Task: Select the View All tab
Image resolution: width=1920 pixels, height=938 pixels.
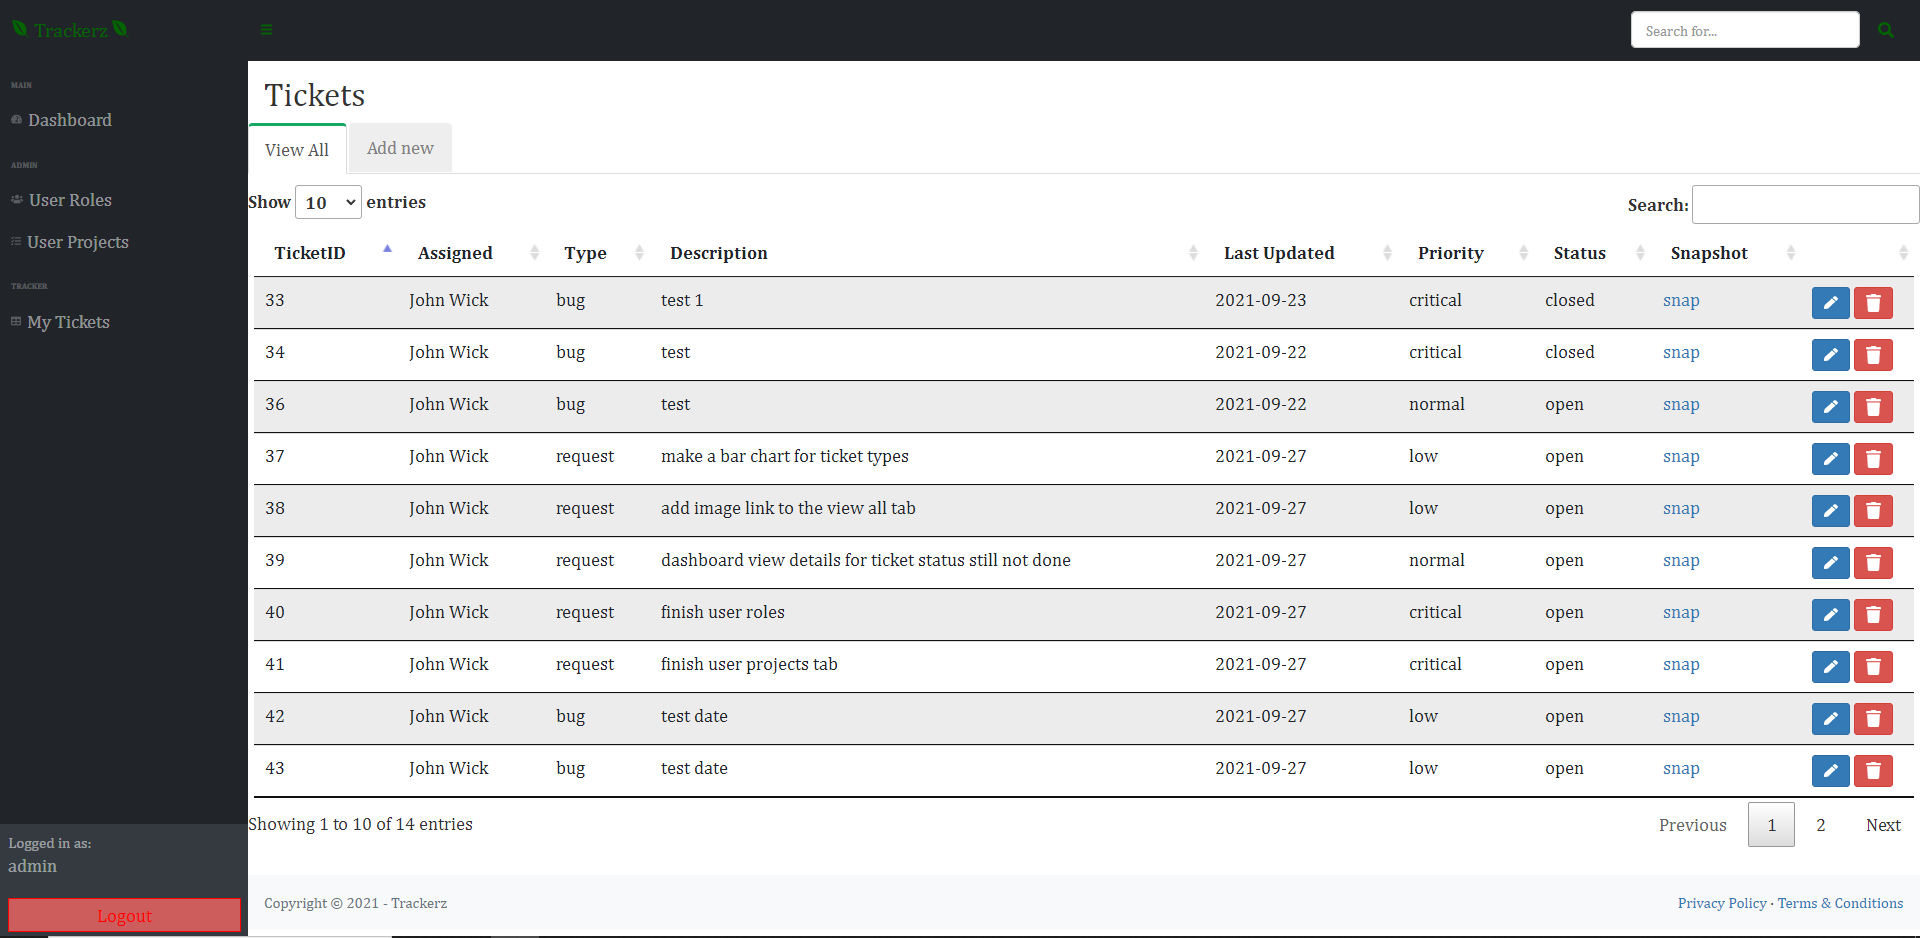Action: [x=297, y=149]
